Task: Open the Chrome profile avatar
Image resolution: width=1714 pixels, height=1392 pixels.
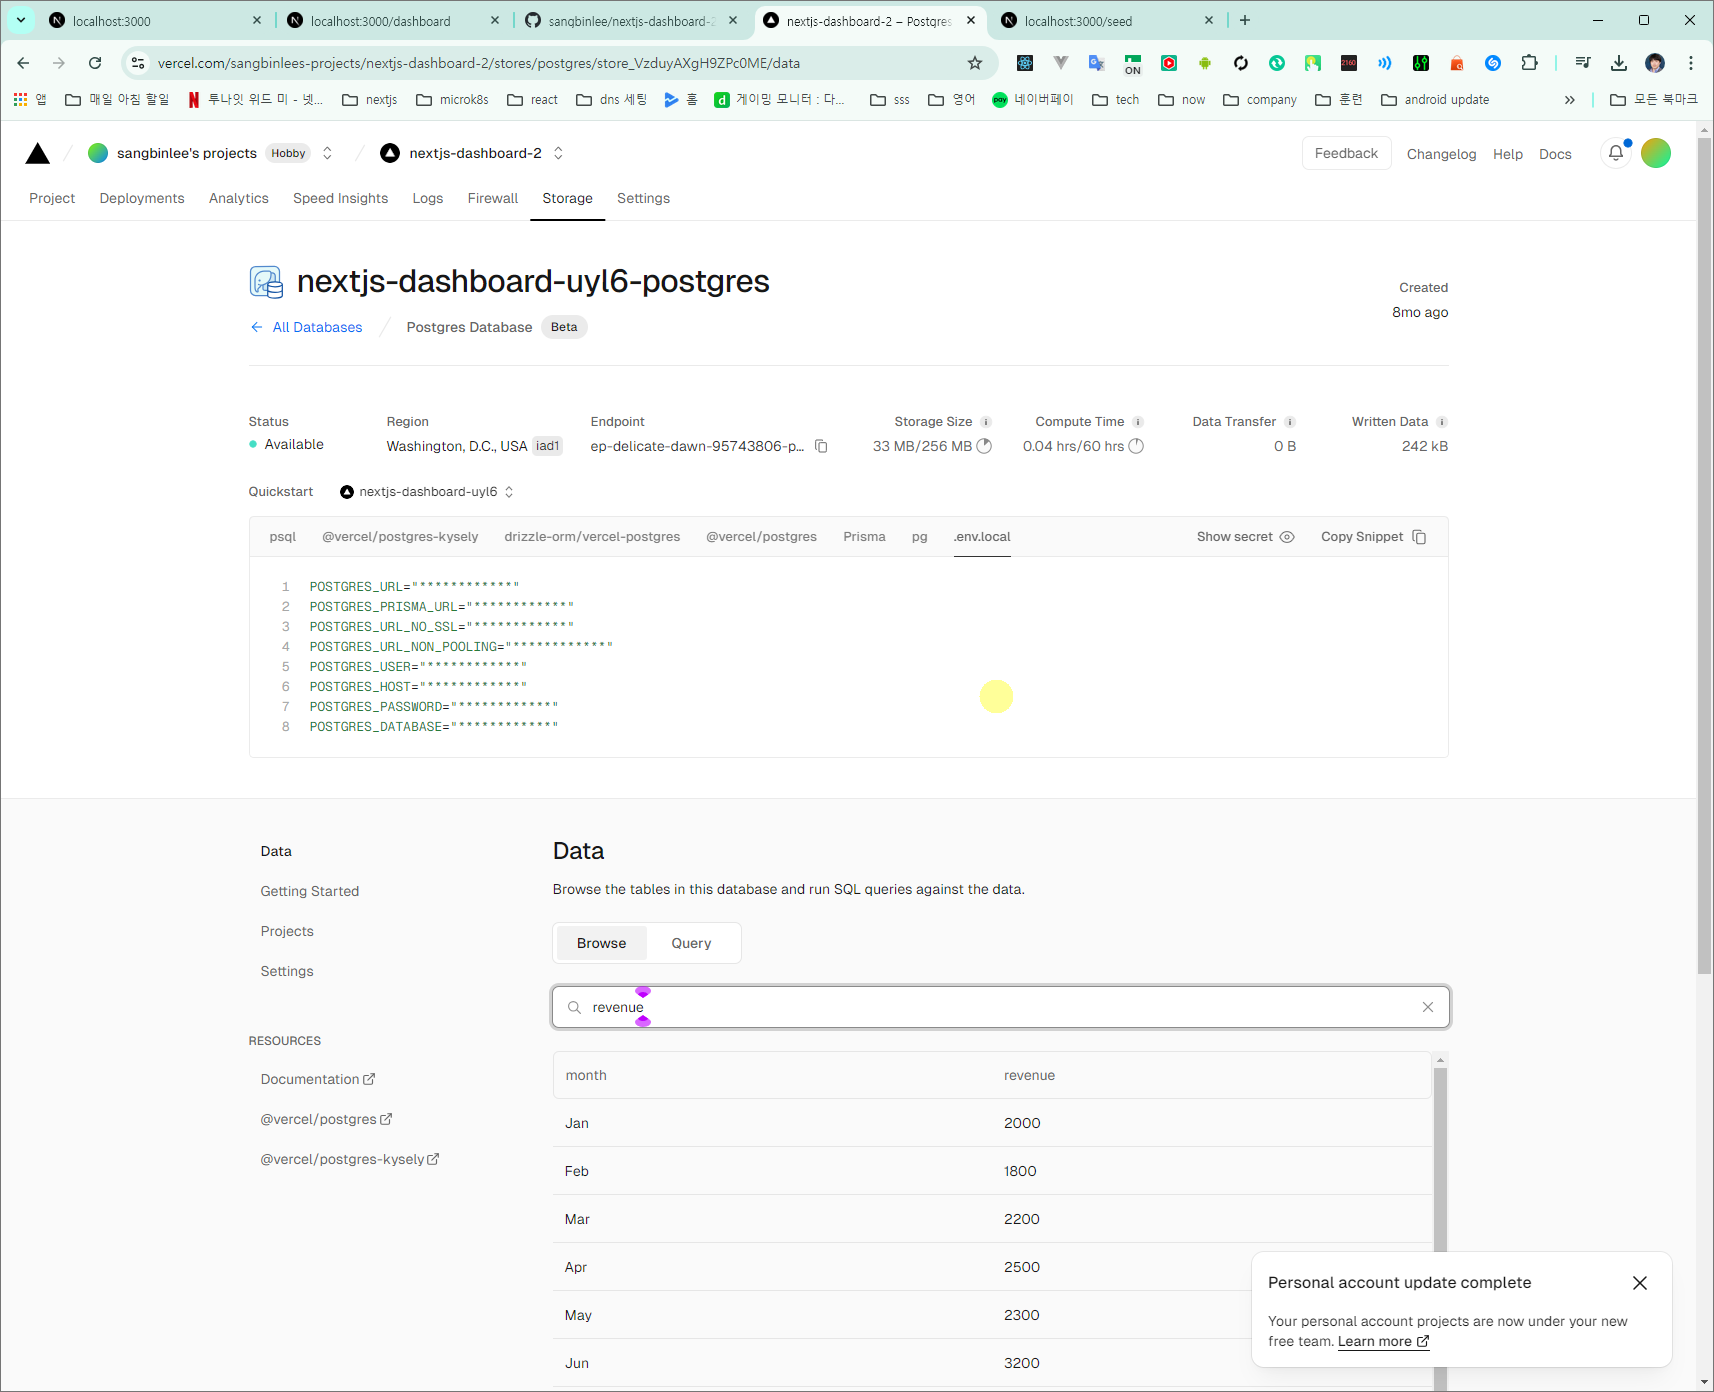Action: (x=1655, y=63)
